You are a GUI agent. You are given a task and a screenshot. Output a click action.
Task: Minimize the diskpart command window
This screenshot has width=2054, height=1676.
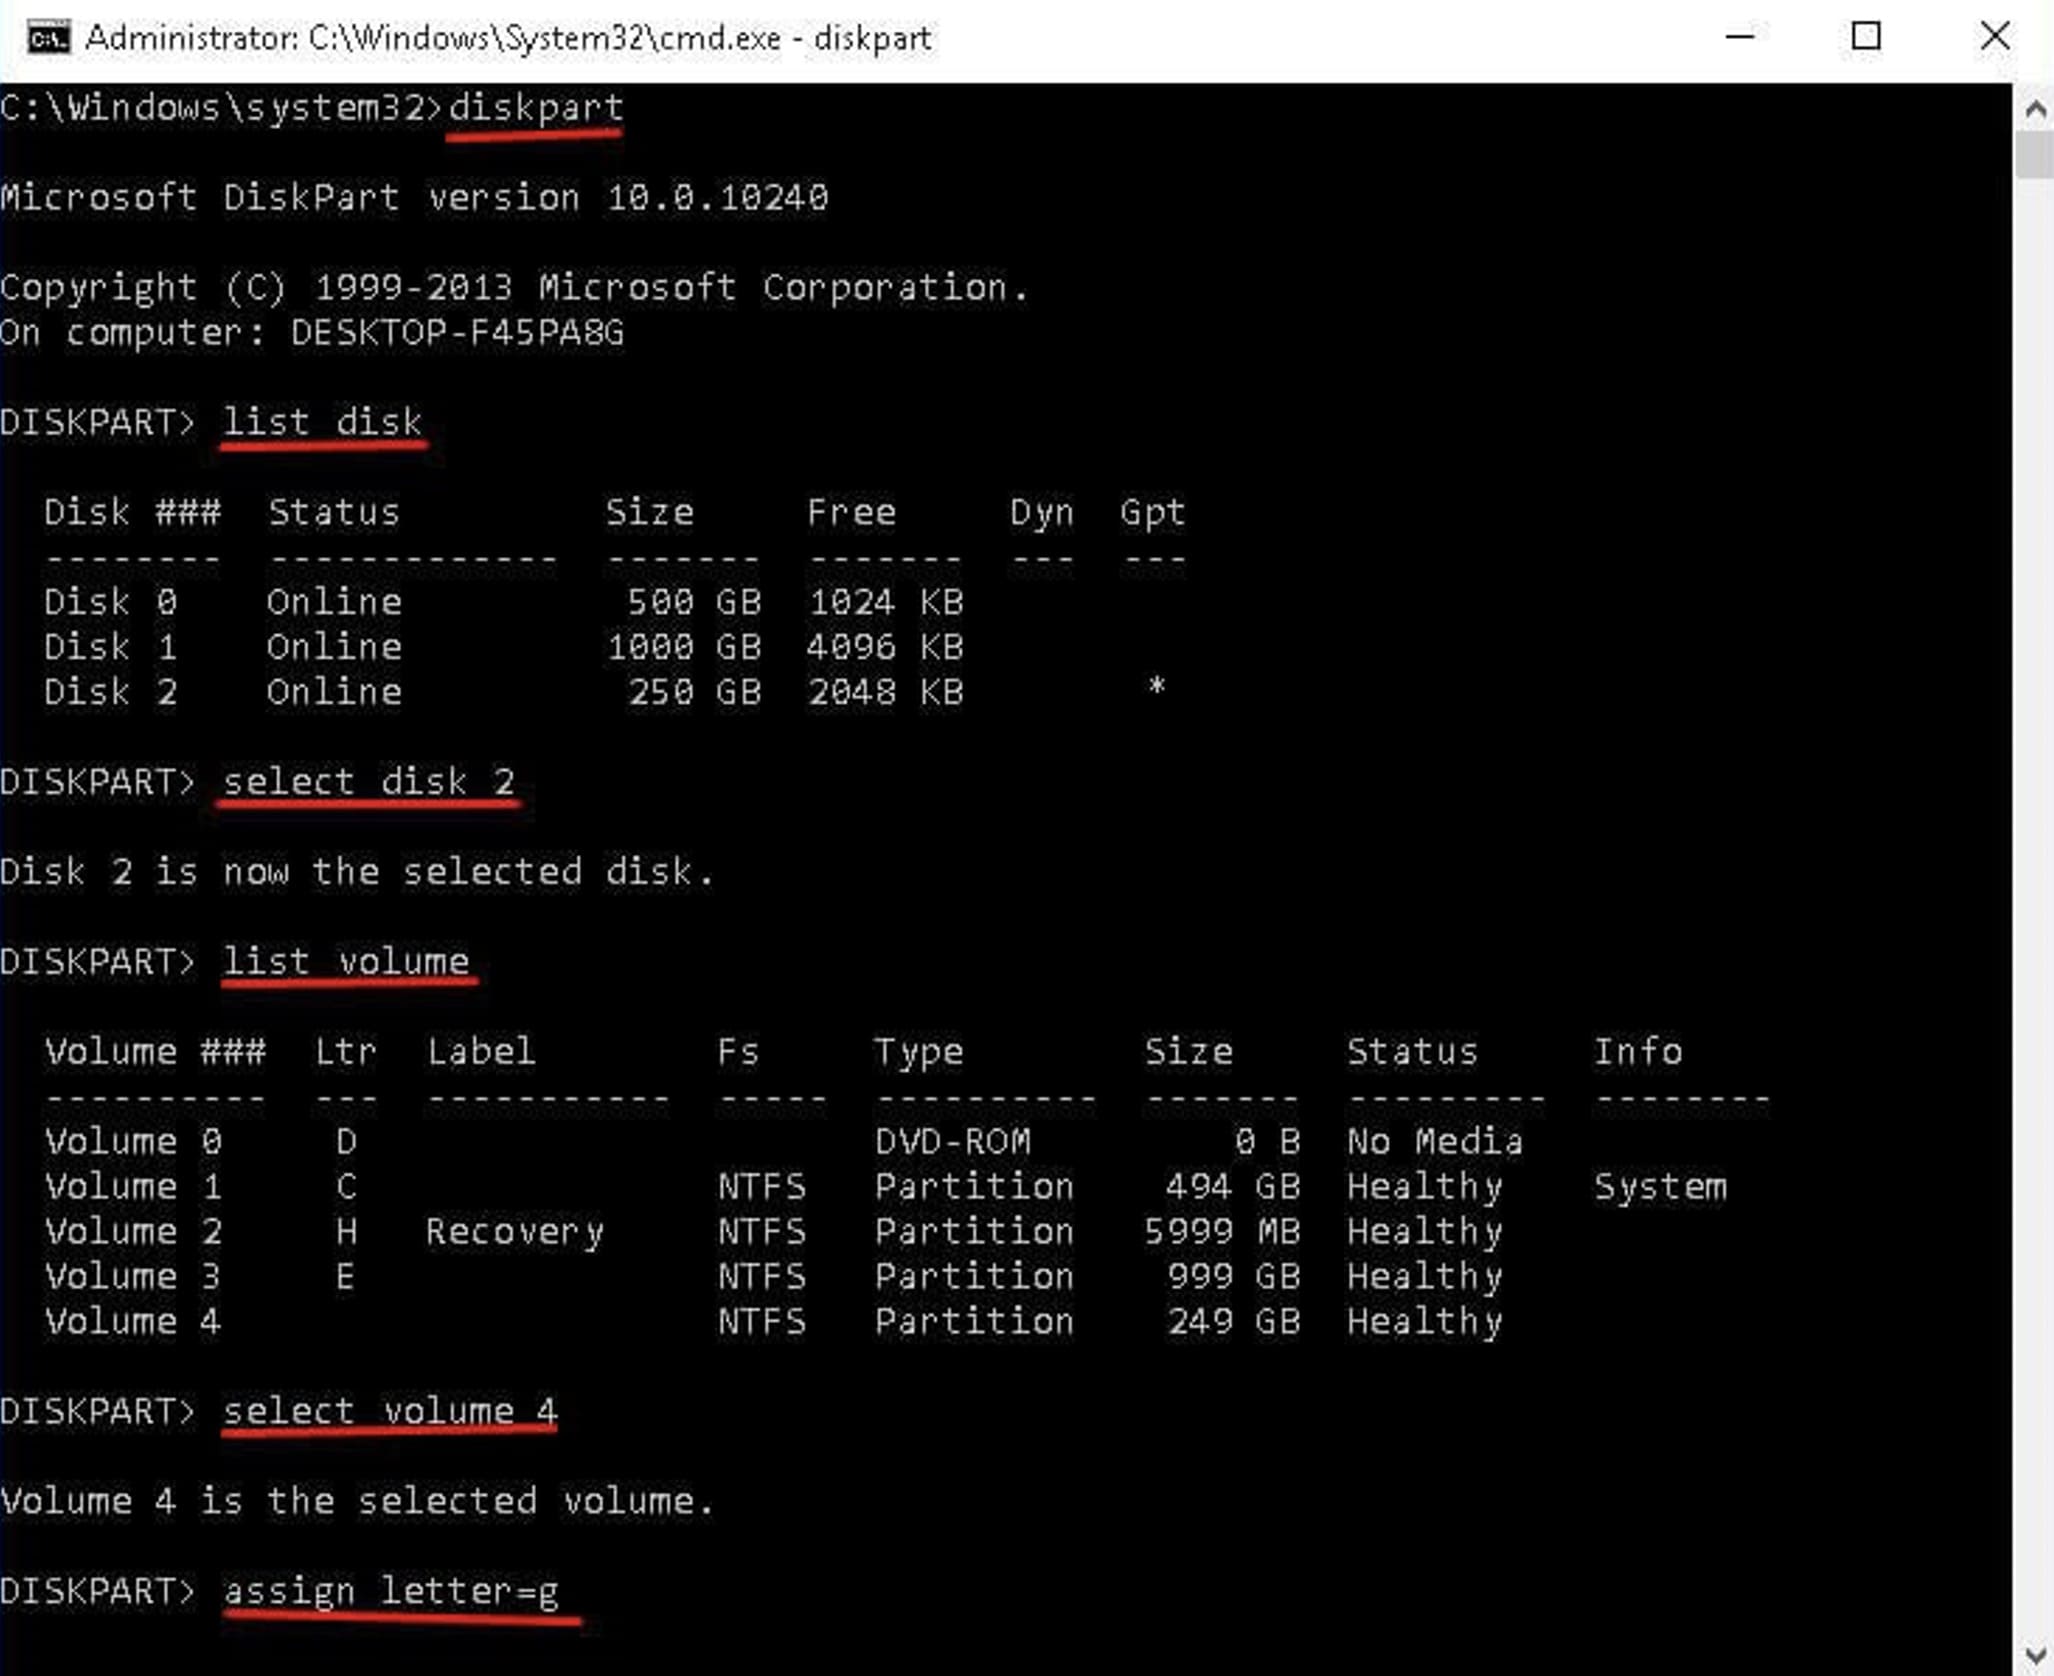click(x=1740, y=37)
